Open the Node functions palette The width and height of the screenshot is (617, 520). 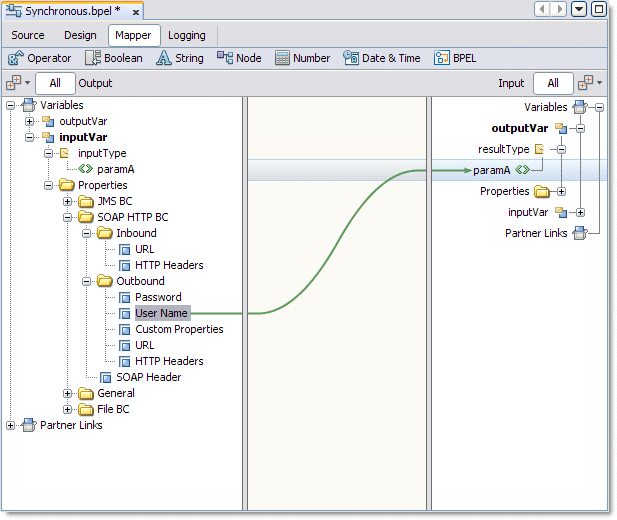click(239, 58)
